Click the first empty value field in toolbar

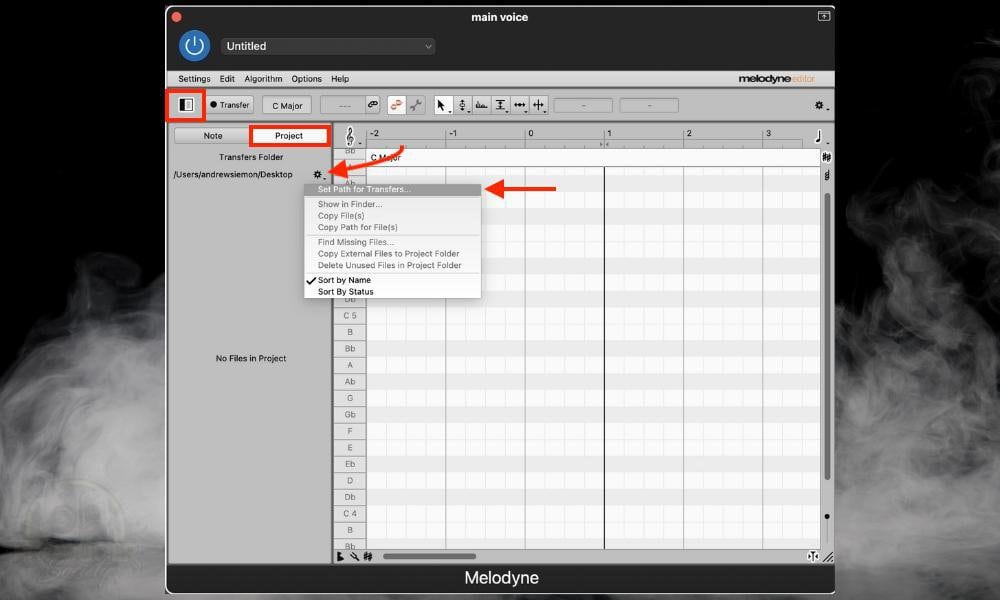coord(583,105)
